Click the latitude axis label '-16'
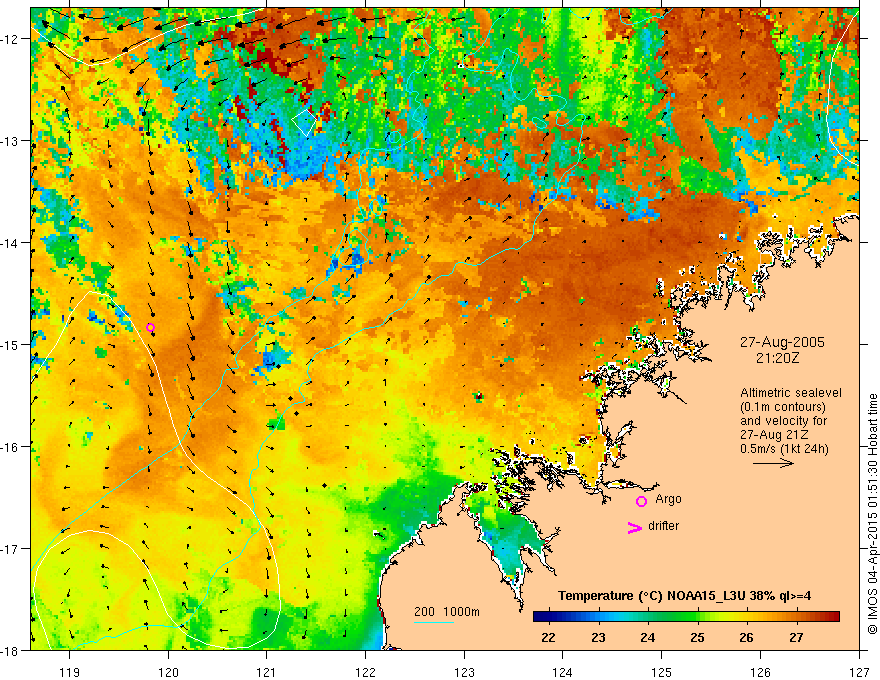880x680 pixels. click(11, 447)
